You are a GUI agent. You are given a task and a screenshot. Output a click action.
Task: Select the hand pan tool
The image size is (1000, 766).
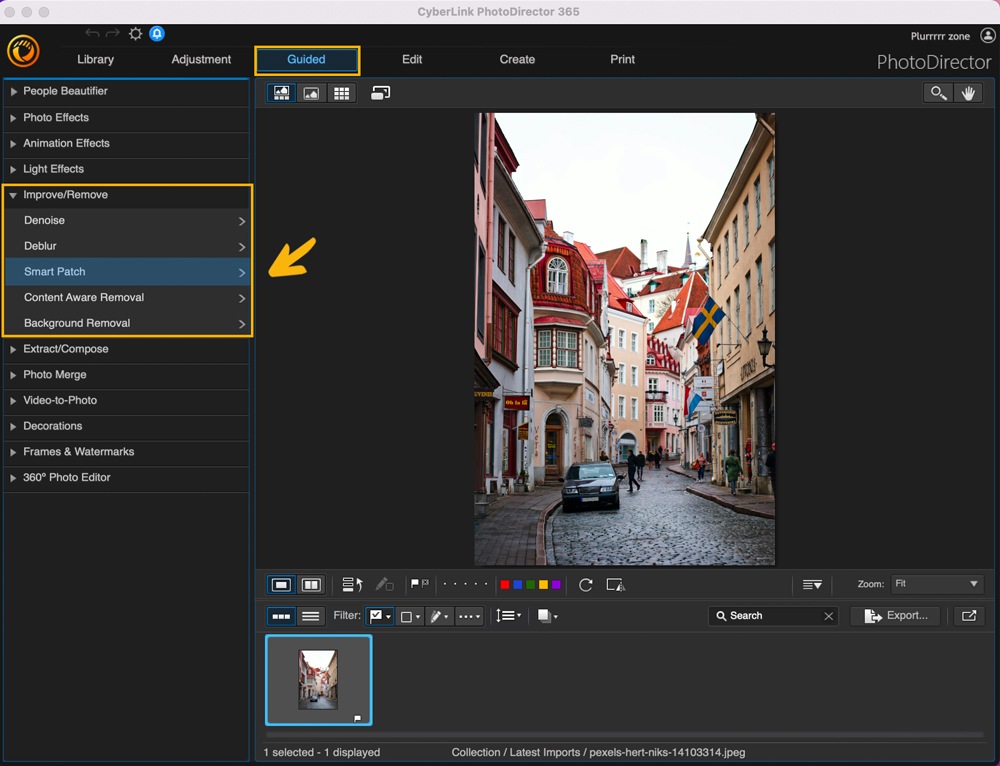click(x=968, y=93)
